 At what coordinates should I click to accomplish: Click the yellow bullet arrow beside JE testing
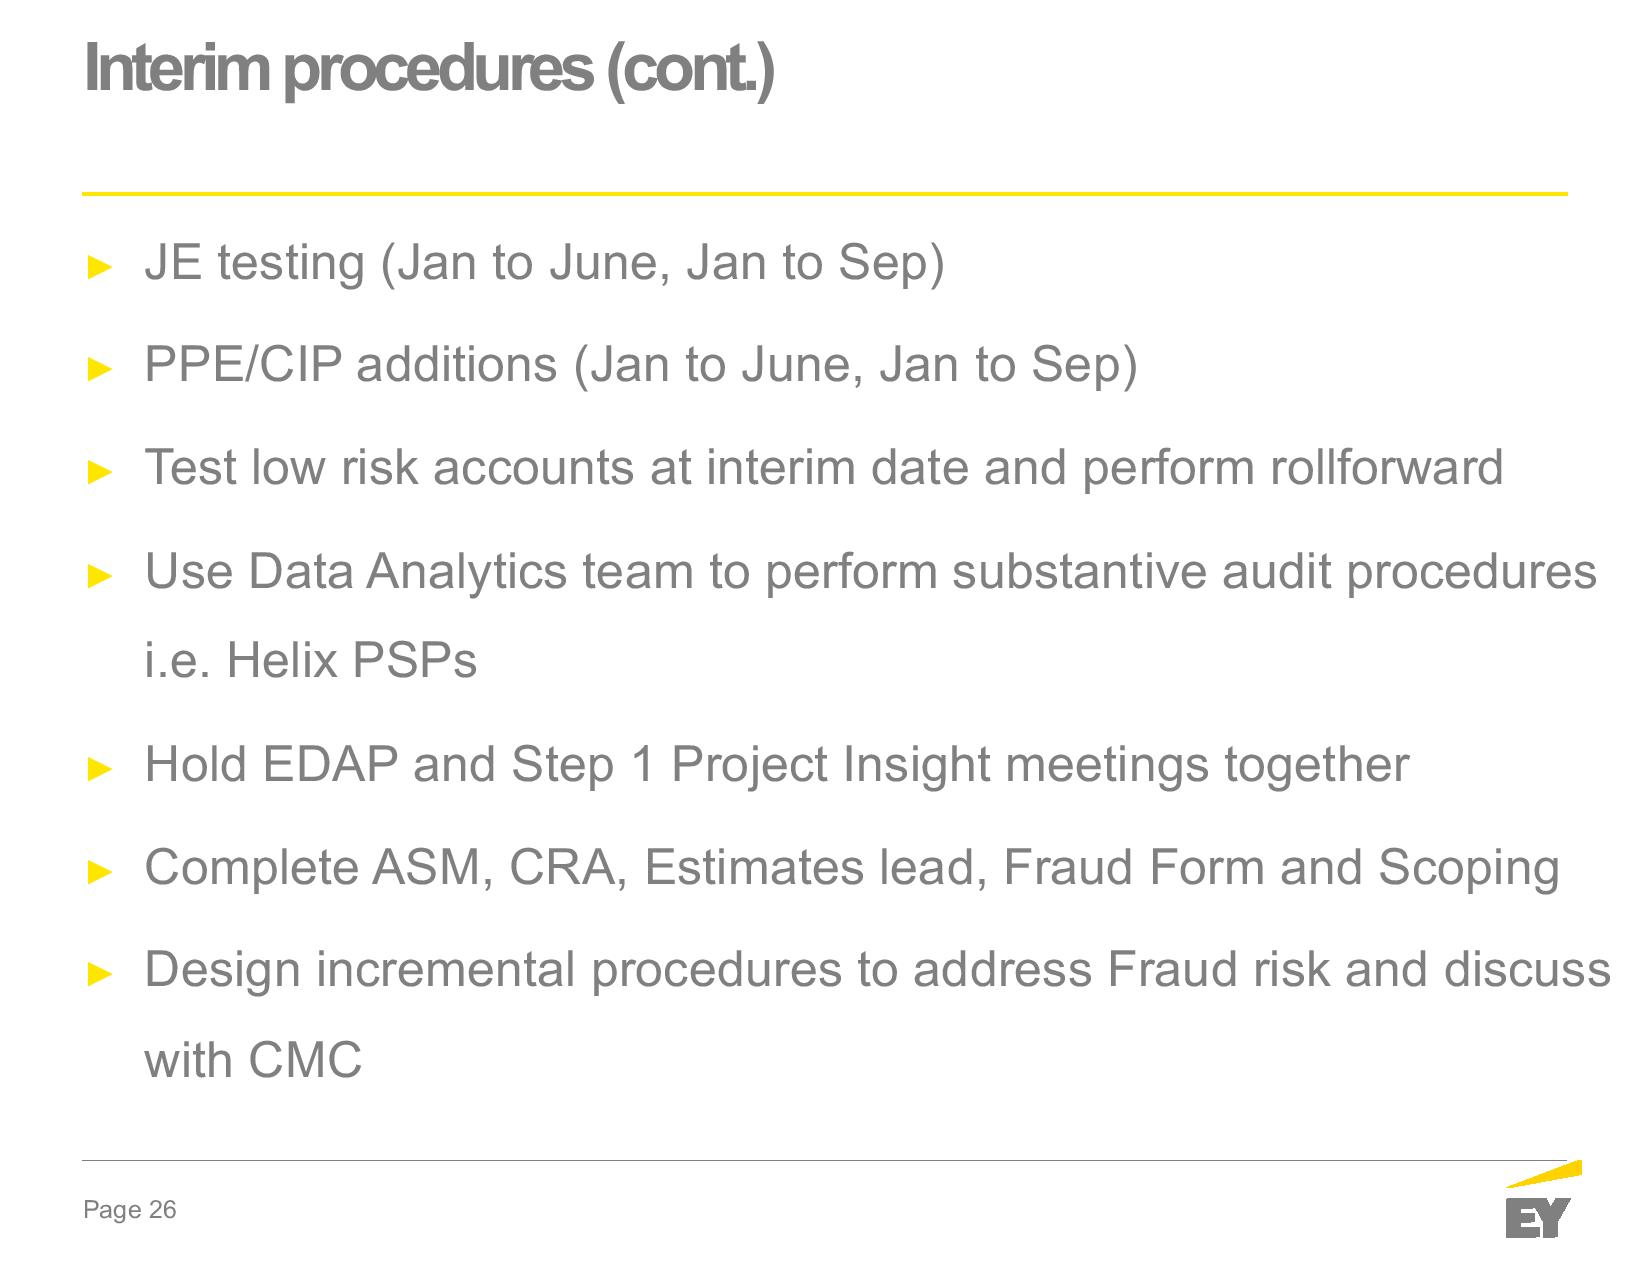(100, 266)
